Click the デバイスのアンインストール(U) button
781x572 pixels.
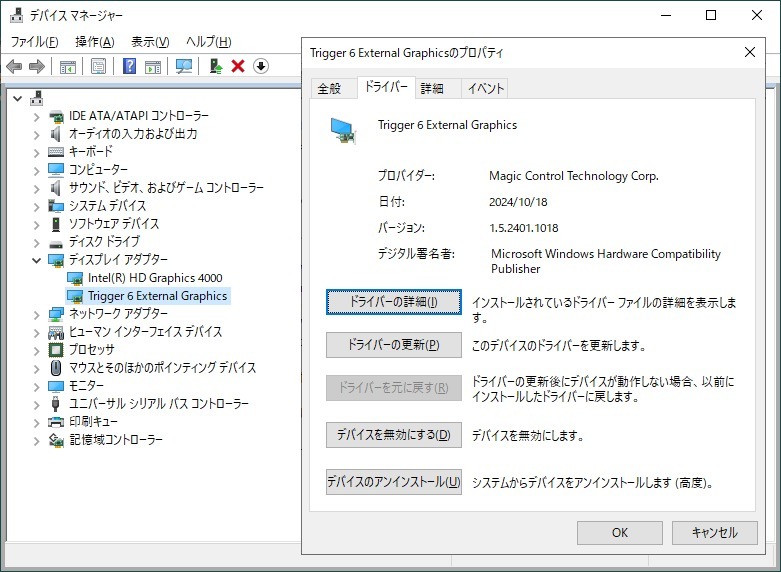(x=393, y=482)
